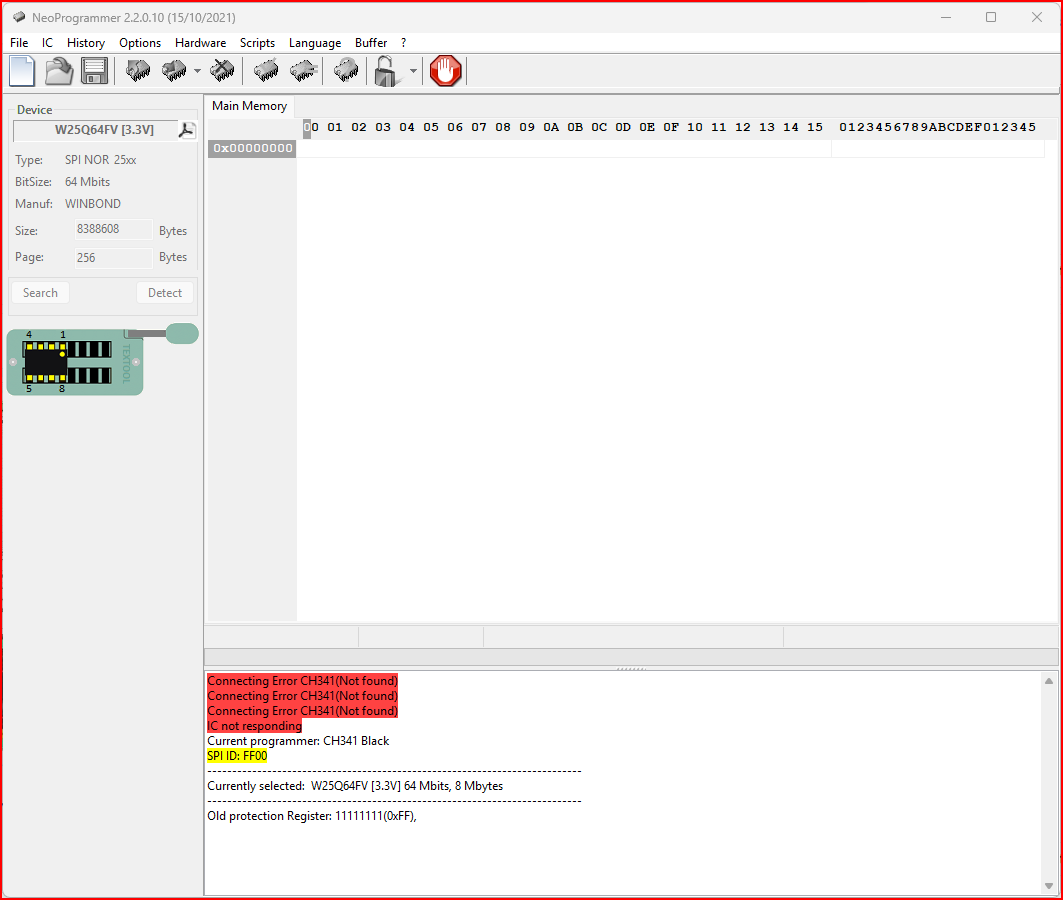Image resolution: width=1063 pixels, height=900 pixels.
Task: Save buffer using floppy disk icon
Action: 94,71
